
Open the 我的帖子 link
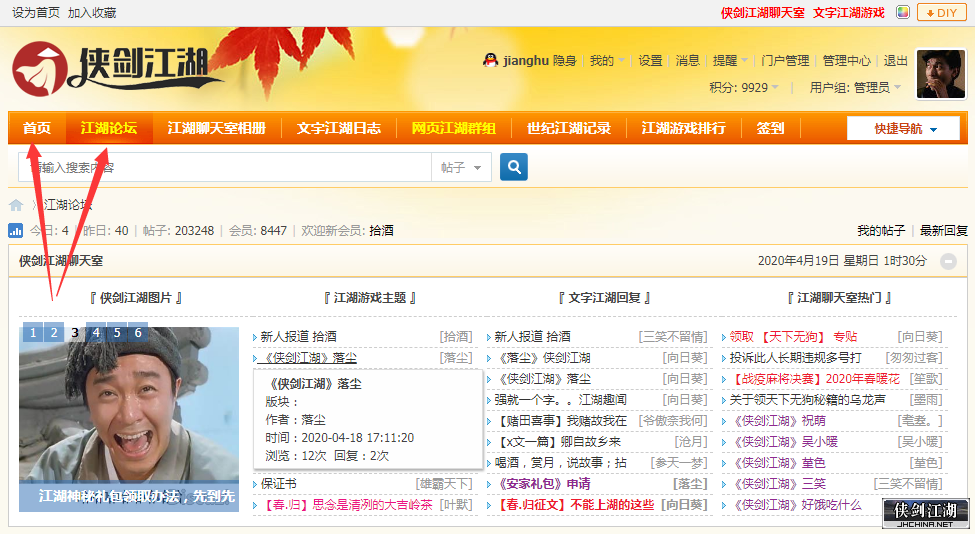(881, 231)
